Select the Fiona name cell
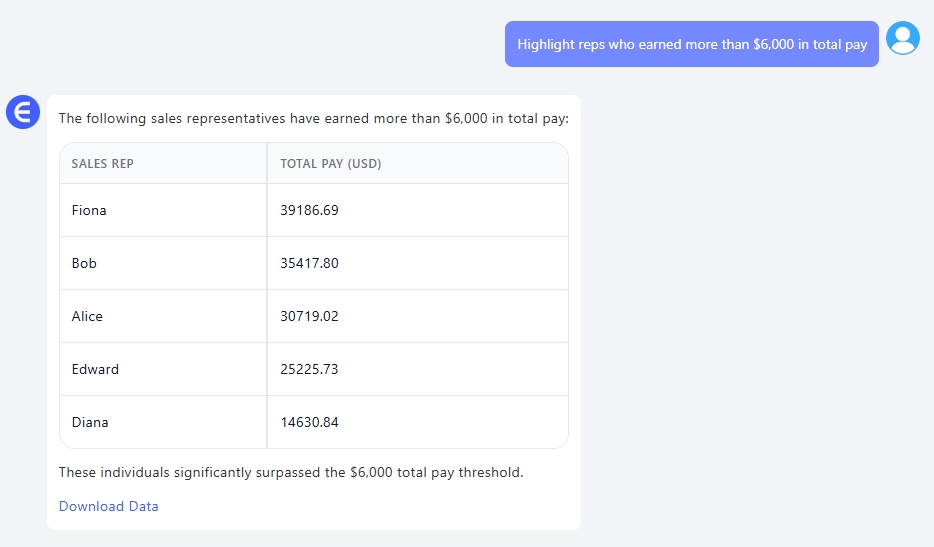The width and height of the screenshot is (934, 547). click(x=89, y=210)
